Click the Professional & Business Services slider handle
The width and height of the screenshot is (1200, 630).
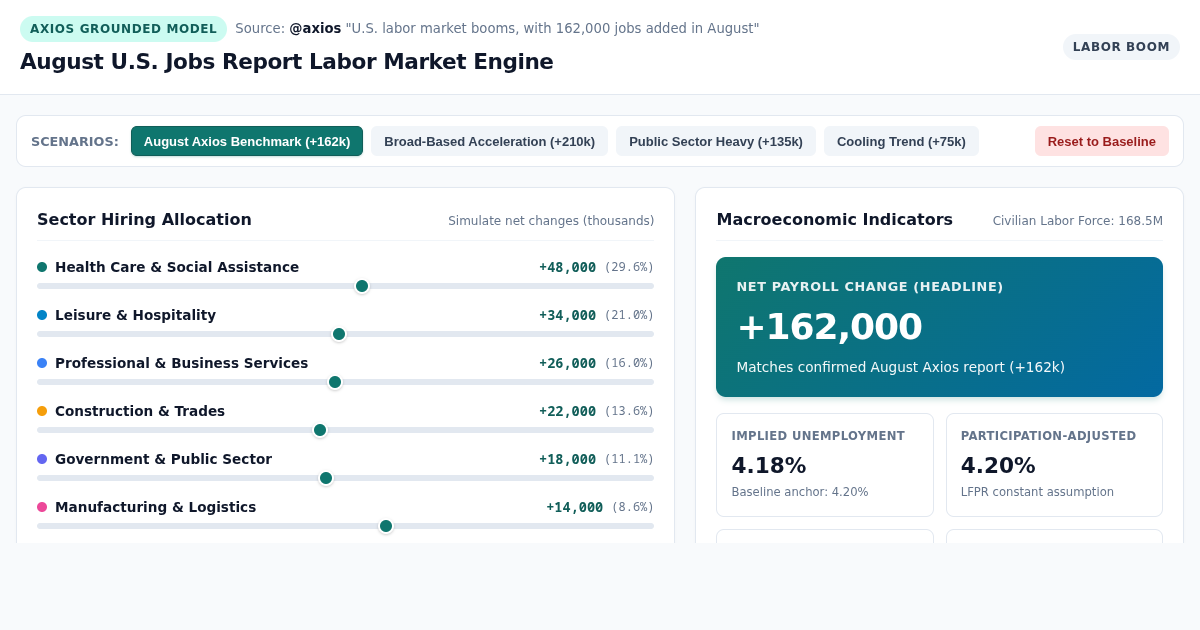(335, 382)
